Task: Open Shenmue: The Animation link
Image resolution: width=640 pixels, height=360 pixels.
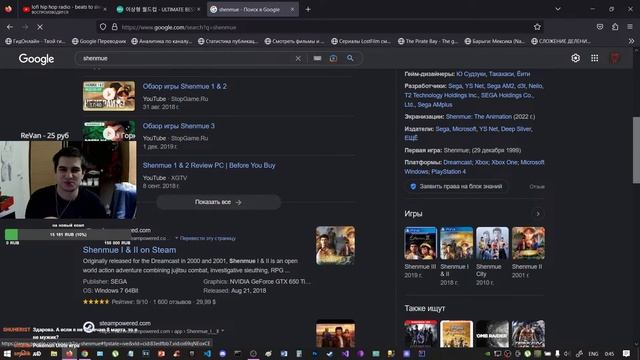Action: [x=478, y=117]
